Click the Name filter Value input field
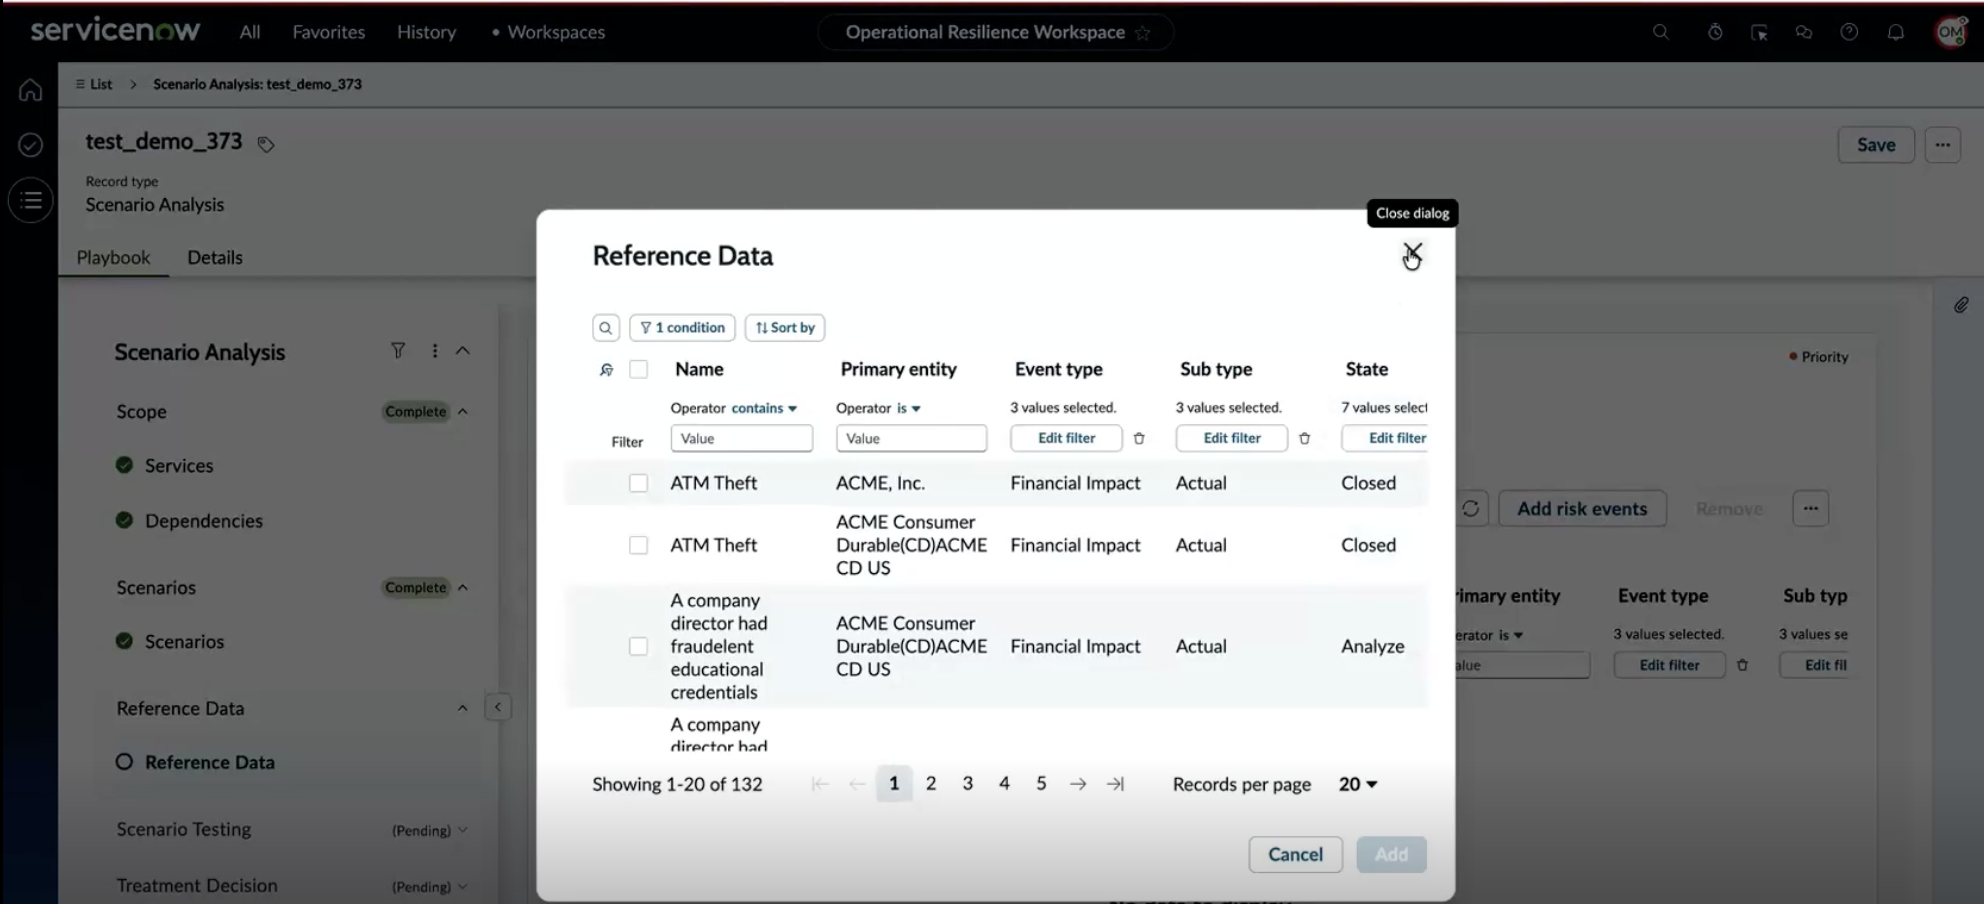The height and width of the screenshot is (904, 1984). pos(742,439)
